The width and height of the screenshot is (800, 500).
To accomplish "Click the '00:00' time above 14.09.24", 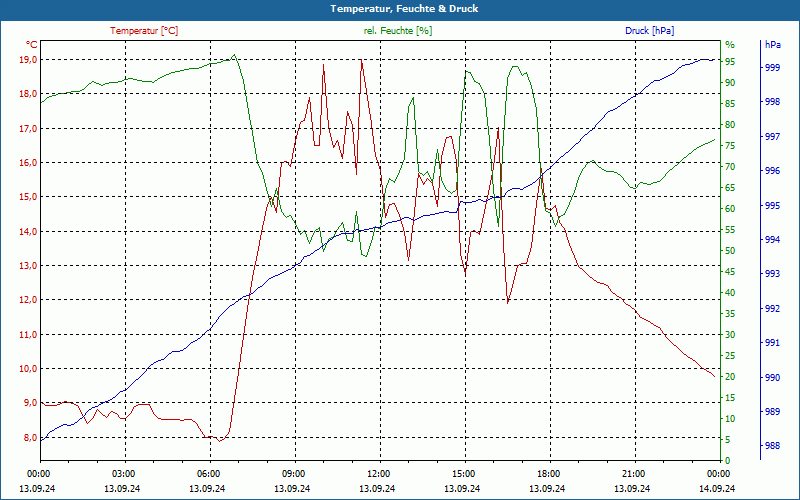I will tap(718, 473).
